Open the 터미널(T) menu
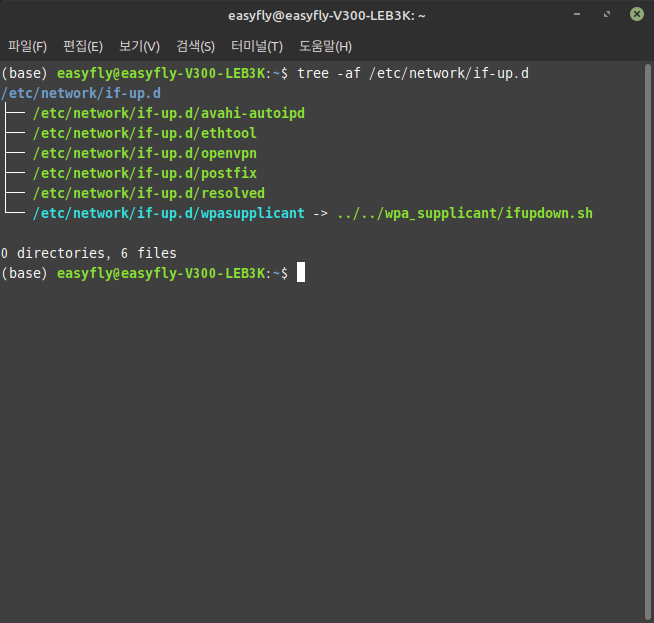This screenshot has height=623, width=654. pos(257,46)
